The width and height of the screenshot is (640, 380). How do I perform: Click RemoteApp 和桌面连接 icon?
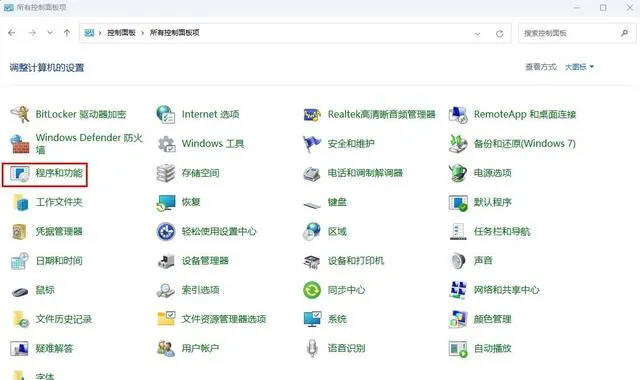[458, 115]
